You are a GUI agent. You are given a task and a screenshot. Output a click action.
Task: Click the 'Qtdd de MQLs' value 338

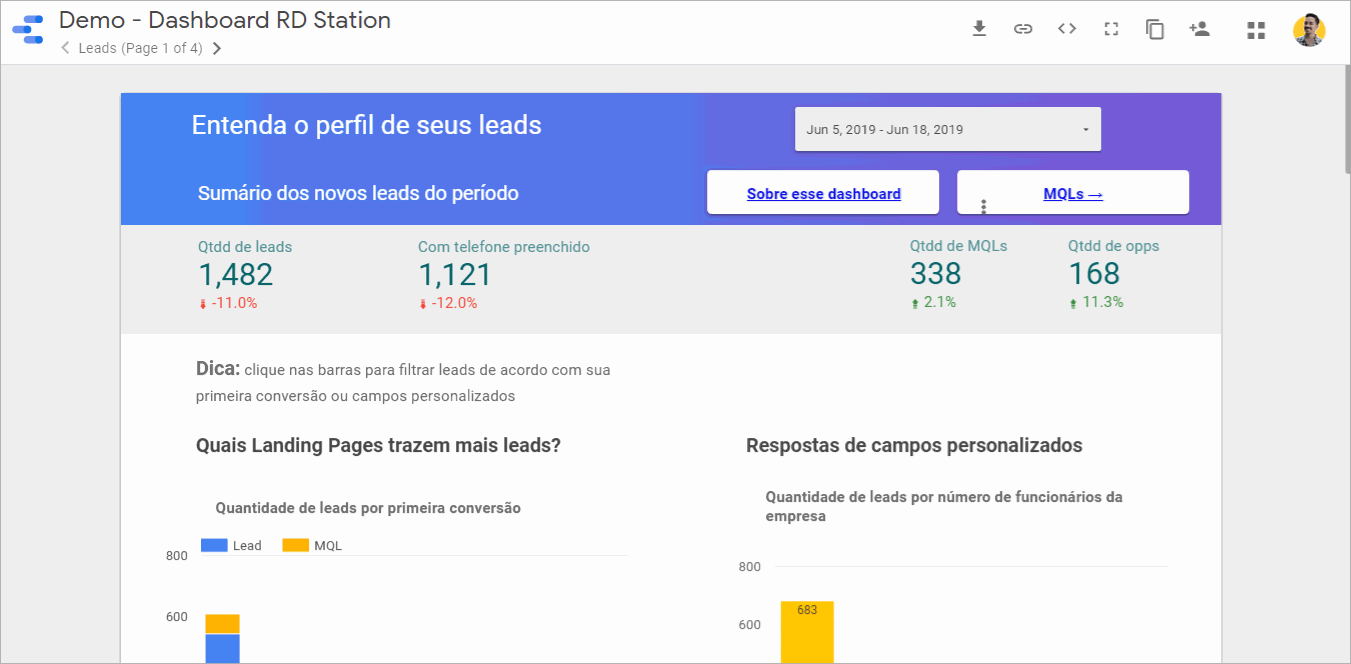pos(936,273)
